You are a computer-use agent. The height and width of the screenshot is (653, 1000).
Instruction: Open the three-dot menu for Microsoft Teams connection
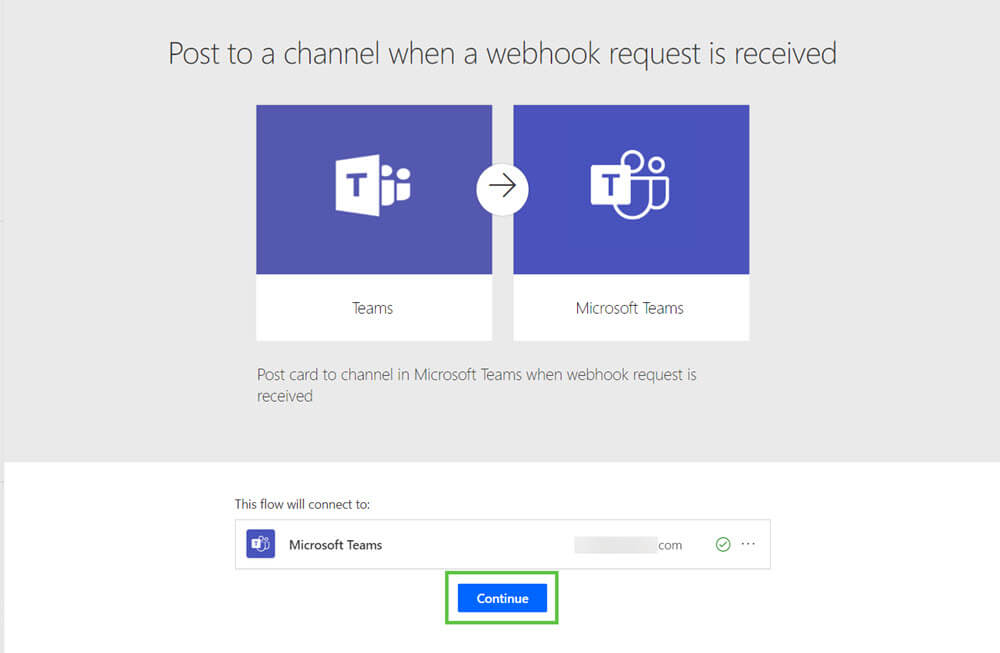748,544
